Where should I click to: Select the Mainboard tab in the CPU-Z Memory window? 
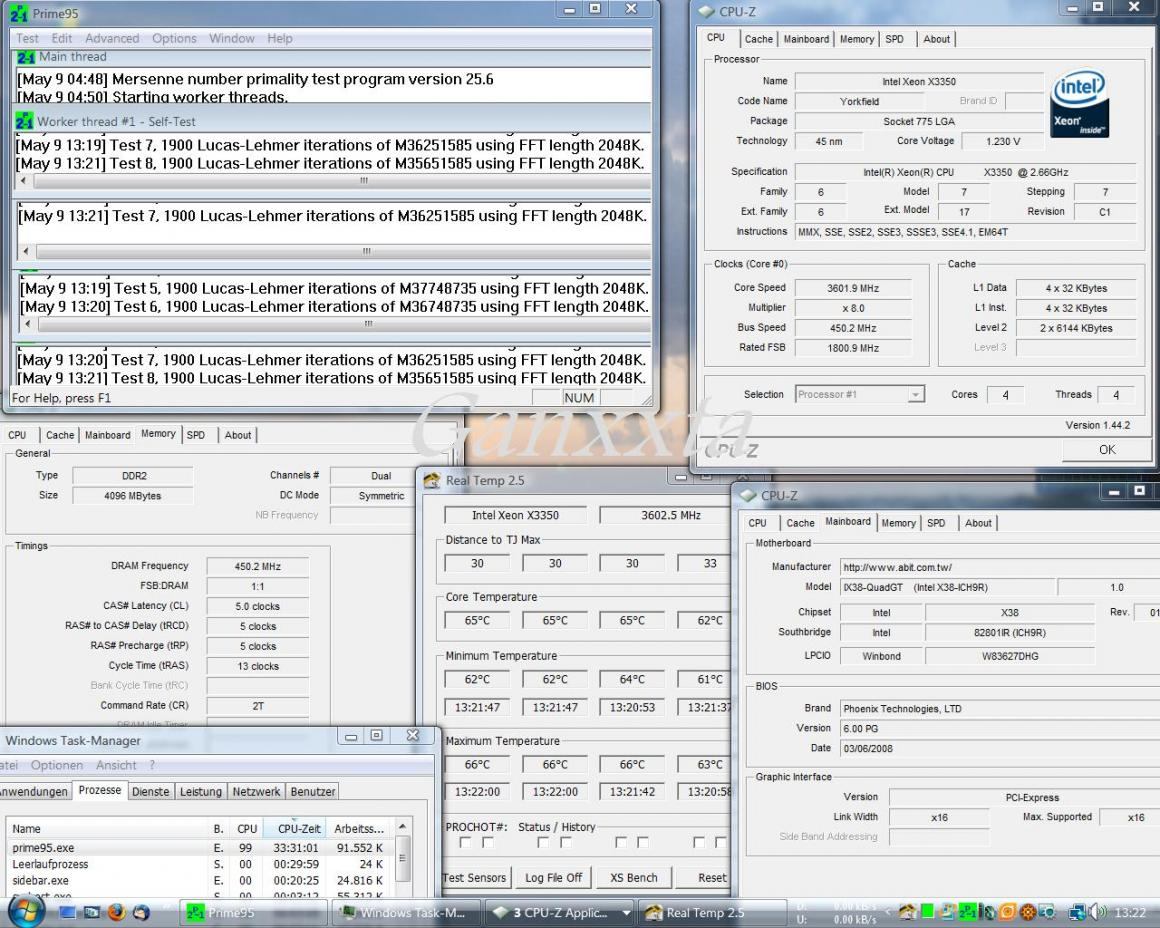point(107,435)
